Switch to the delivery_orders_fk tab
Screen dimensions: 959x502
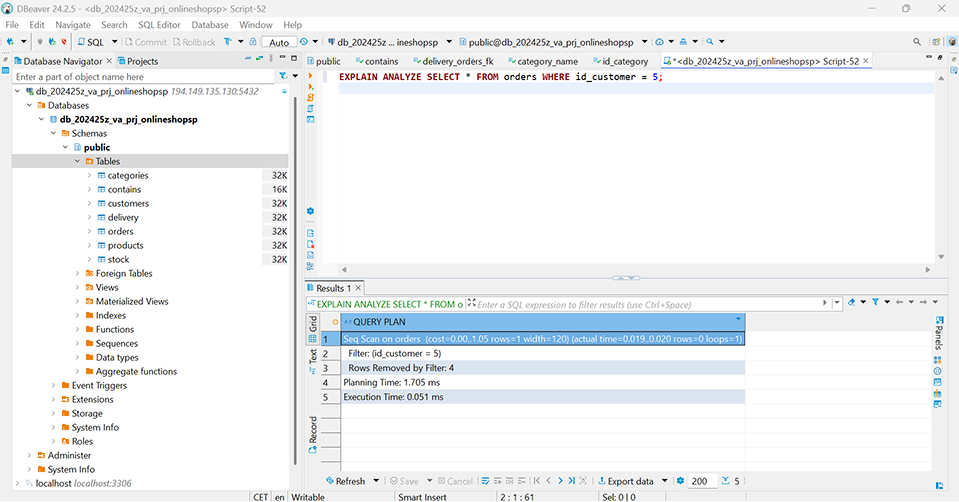[458, 61]
